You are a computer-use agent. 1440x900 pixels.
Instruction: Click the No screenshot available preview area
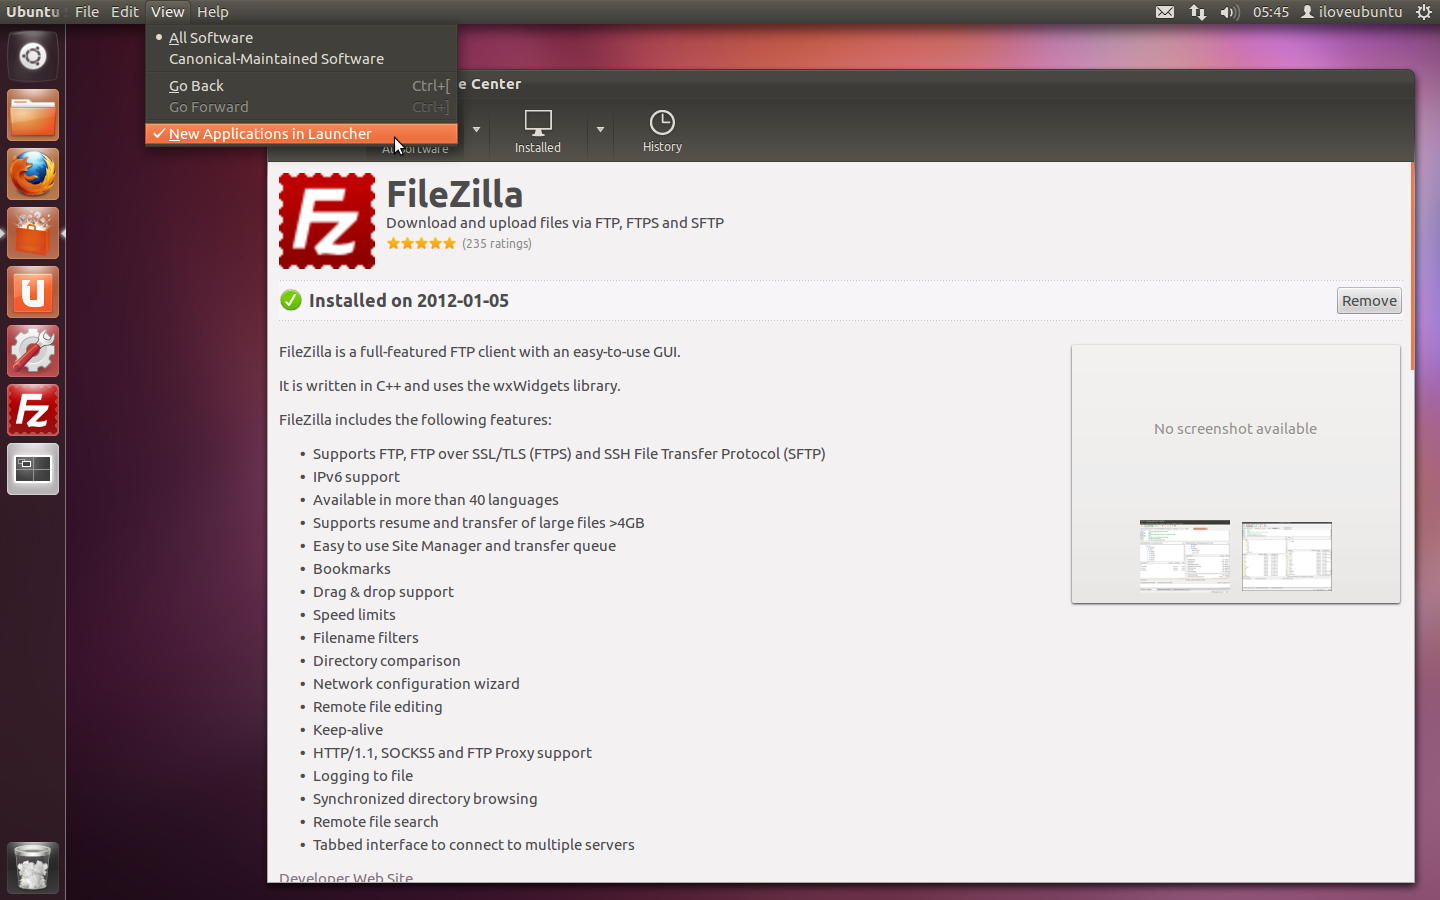1235,429
